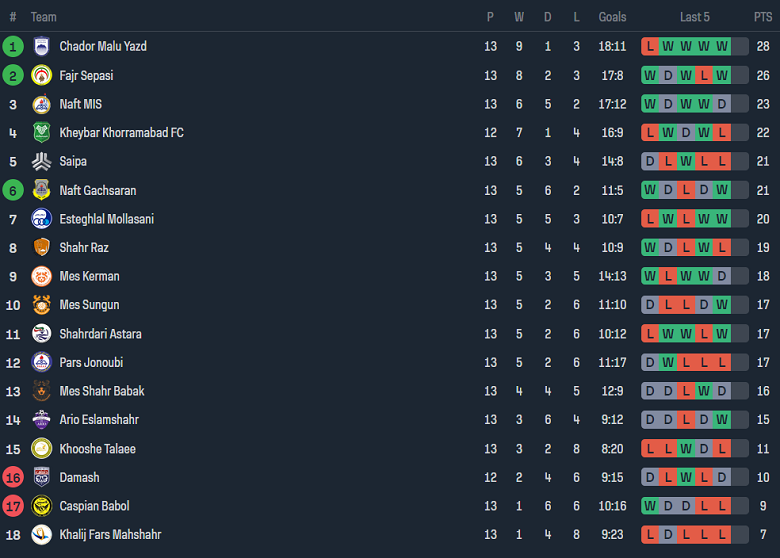Click the Kheybar Khorramabad FC green crest
Image resolution: width=780 pixels, height=558 pixels.
click(x=41, y=133)
